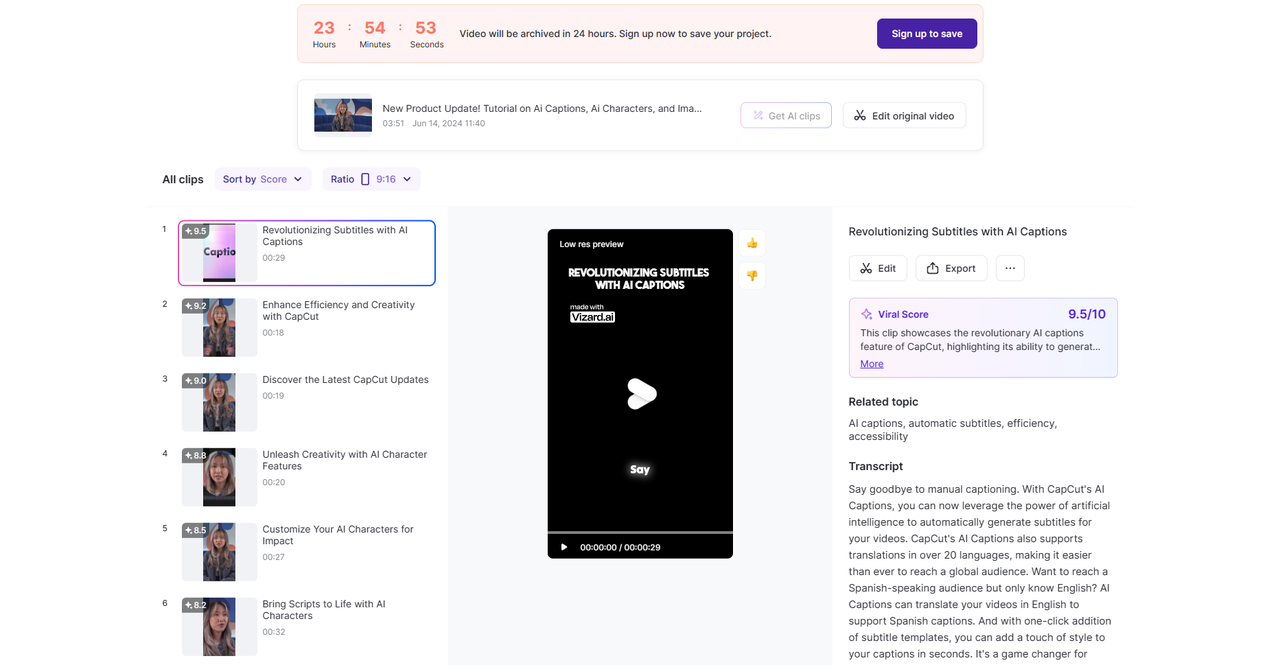Select clip 2 thumbnail scored 9.2

[x=219, y=327]
